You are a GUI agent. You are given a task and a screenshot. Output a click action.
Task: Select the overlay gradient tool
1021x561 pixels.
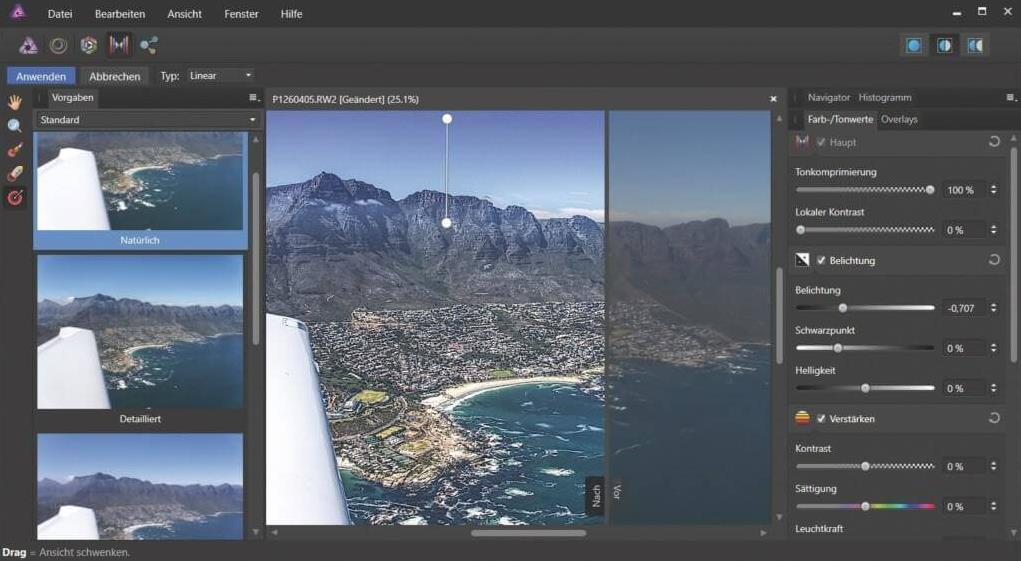pyautogui.click(x=14, y=197)
